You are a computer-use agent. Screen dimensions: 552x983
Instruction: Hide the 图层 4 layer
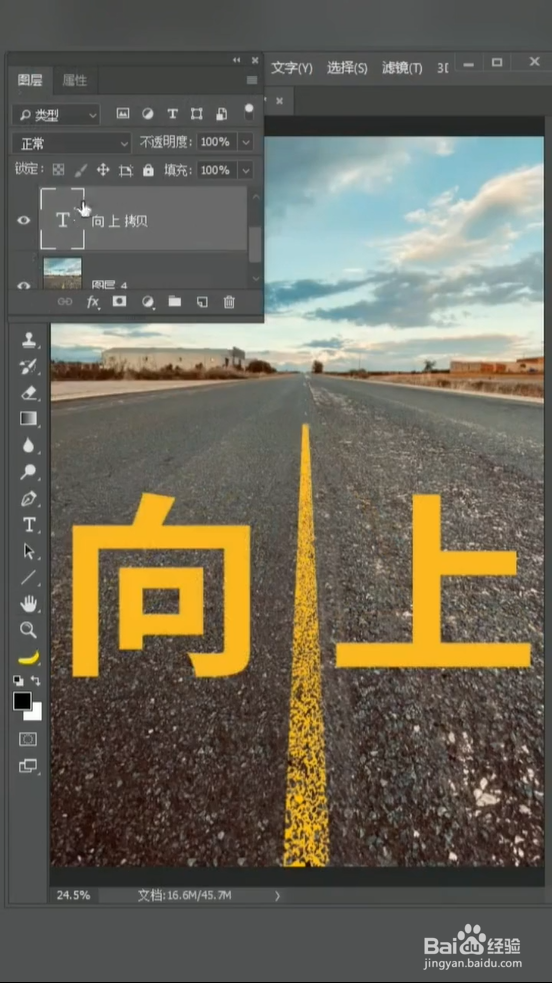point(24,285)
